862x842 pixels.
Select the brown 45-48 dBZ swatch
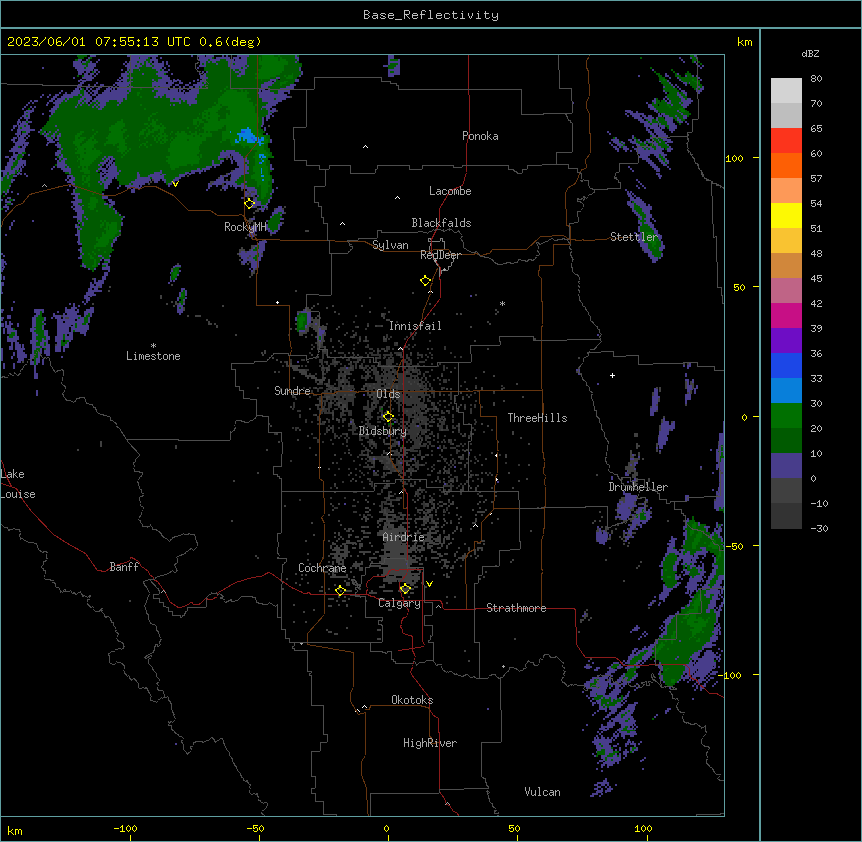coord(786,265)
